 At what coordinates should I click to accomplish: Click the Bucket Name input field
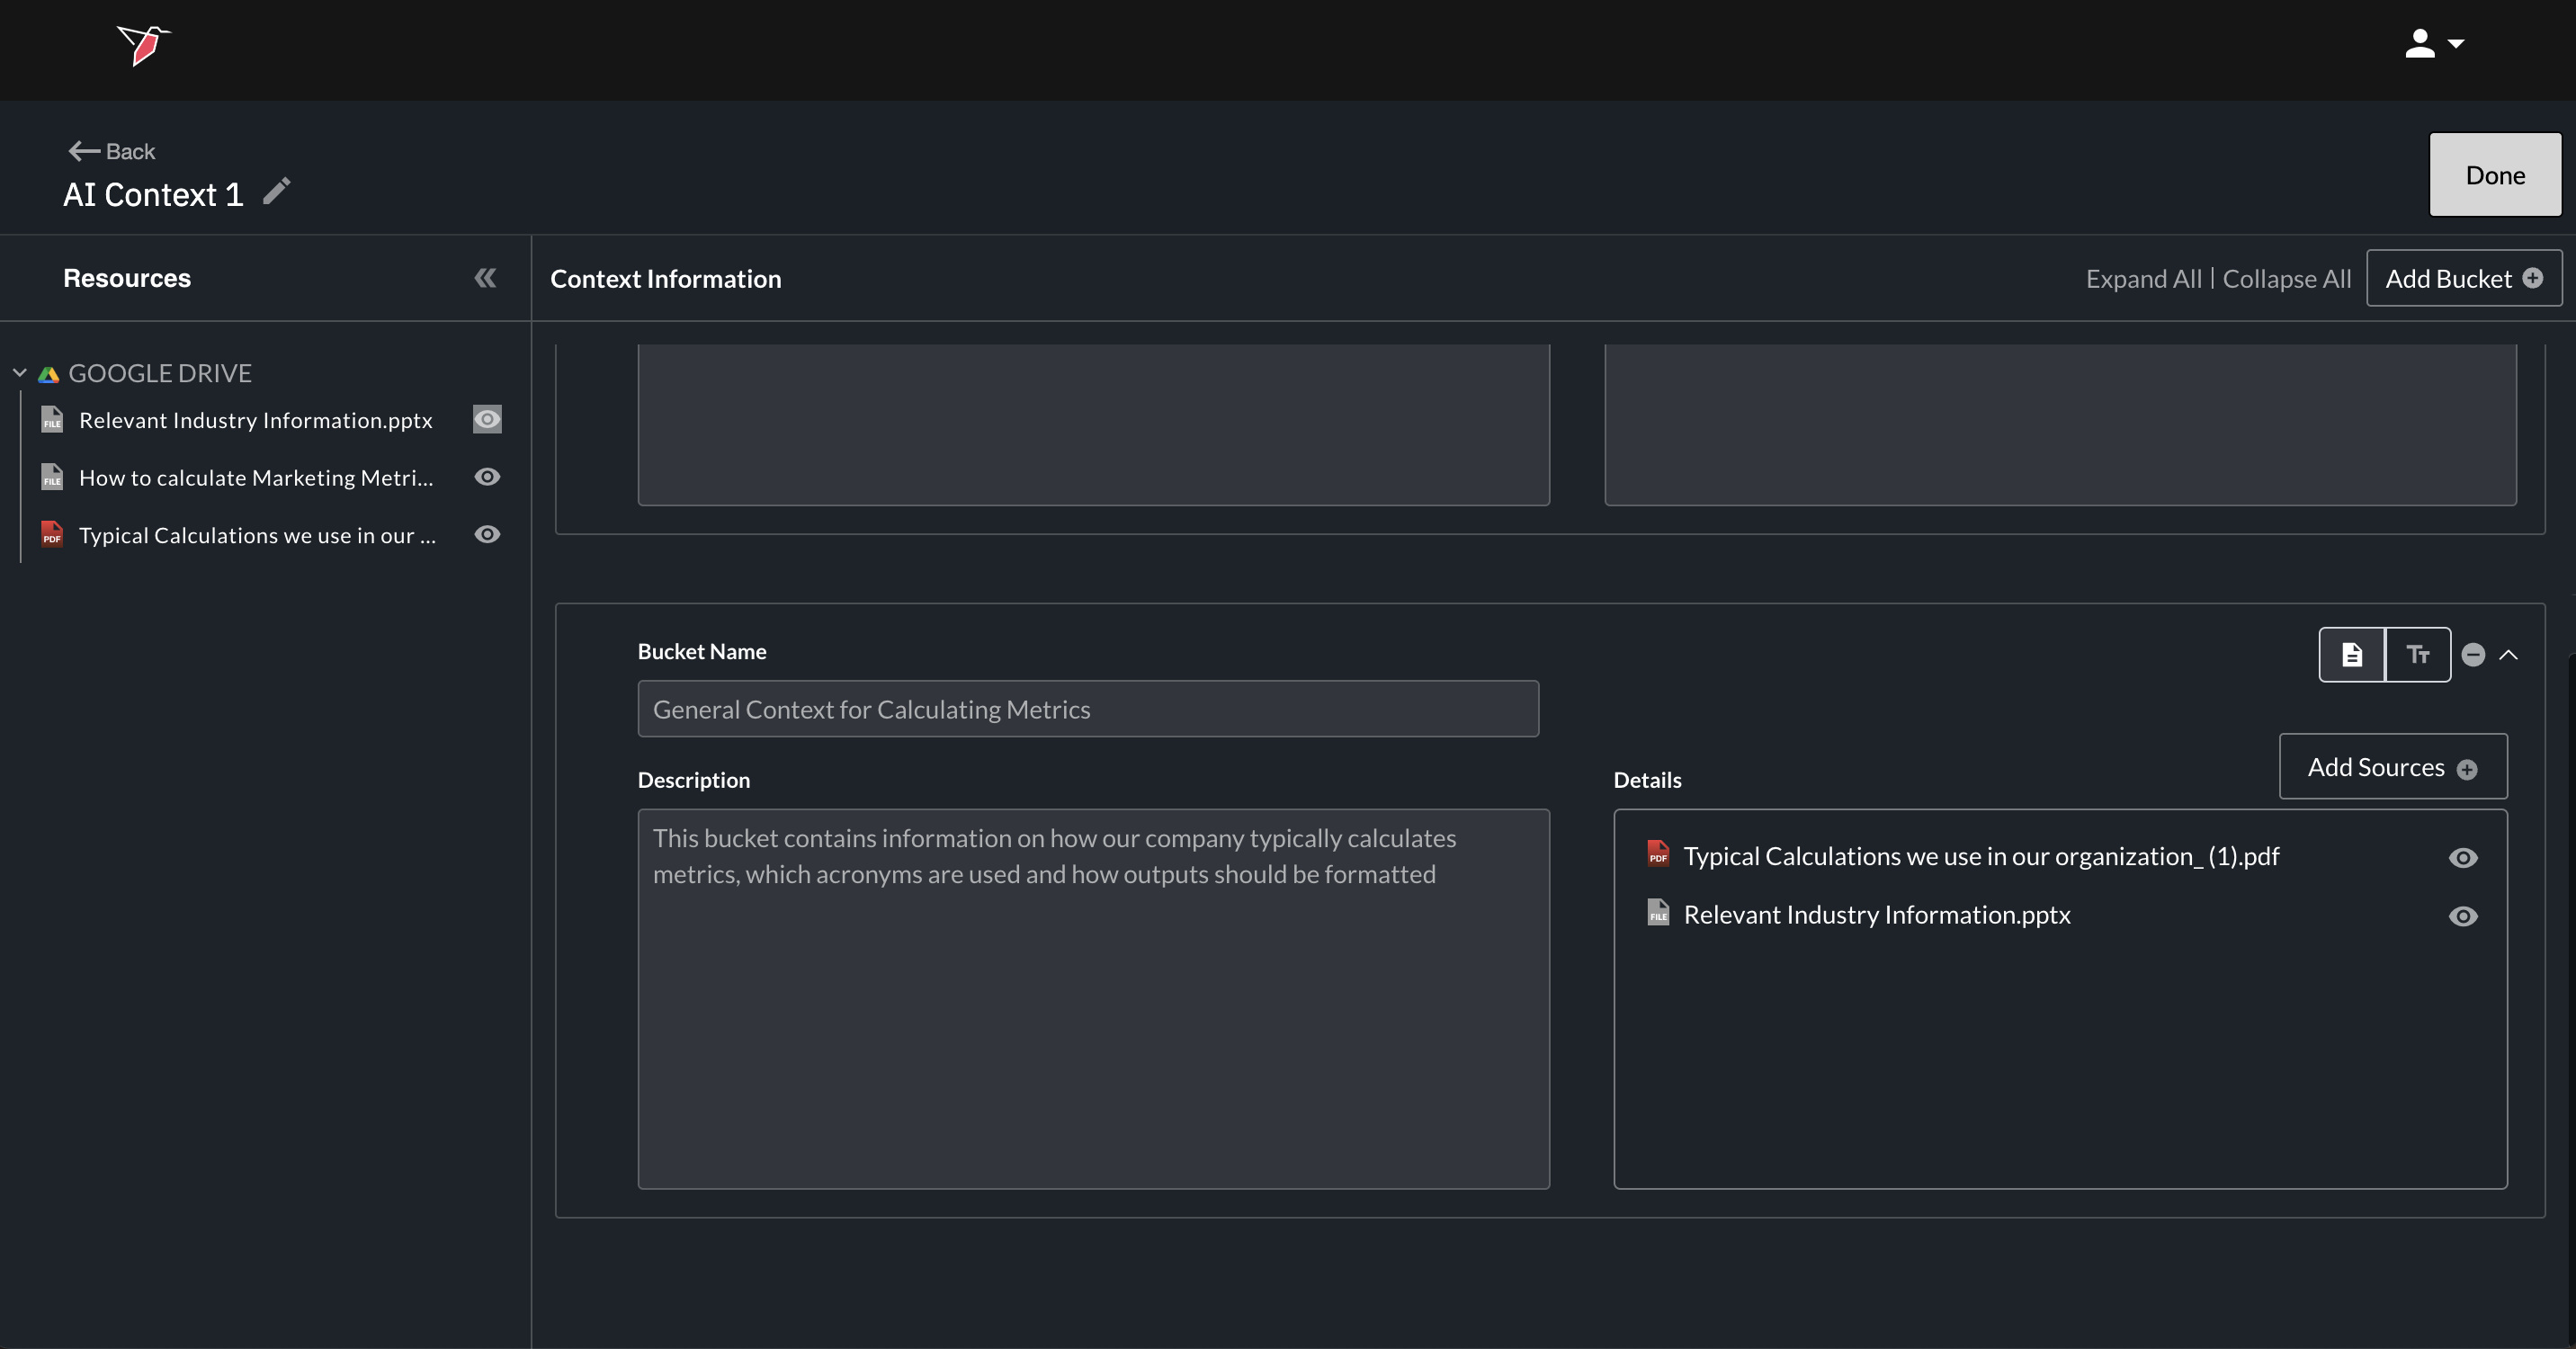click(1088, 709)
